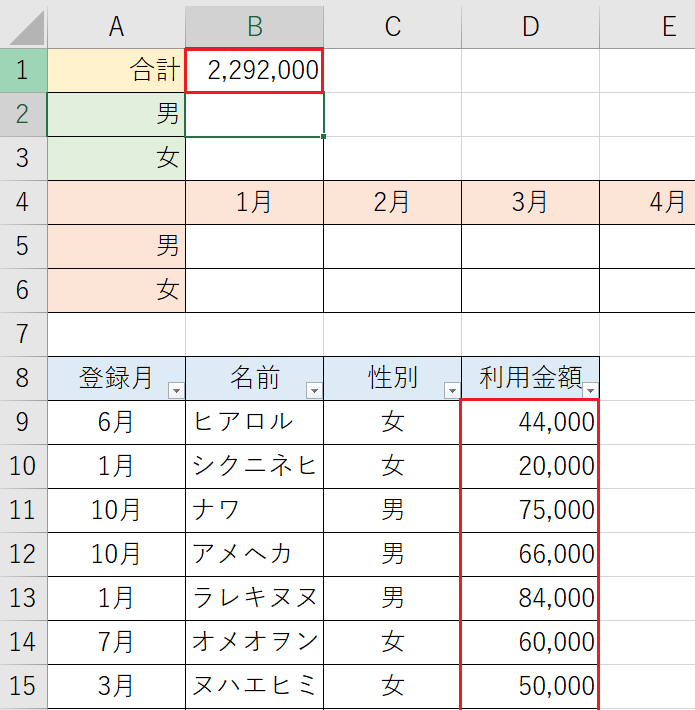Open the 性別 filter dropdown
This screenshot has height=710, width=695.
(x=452, y=390)
